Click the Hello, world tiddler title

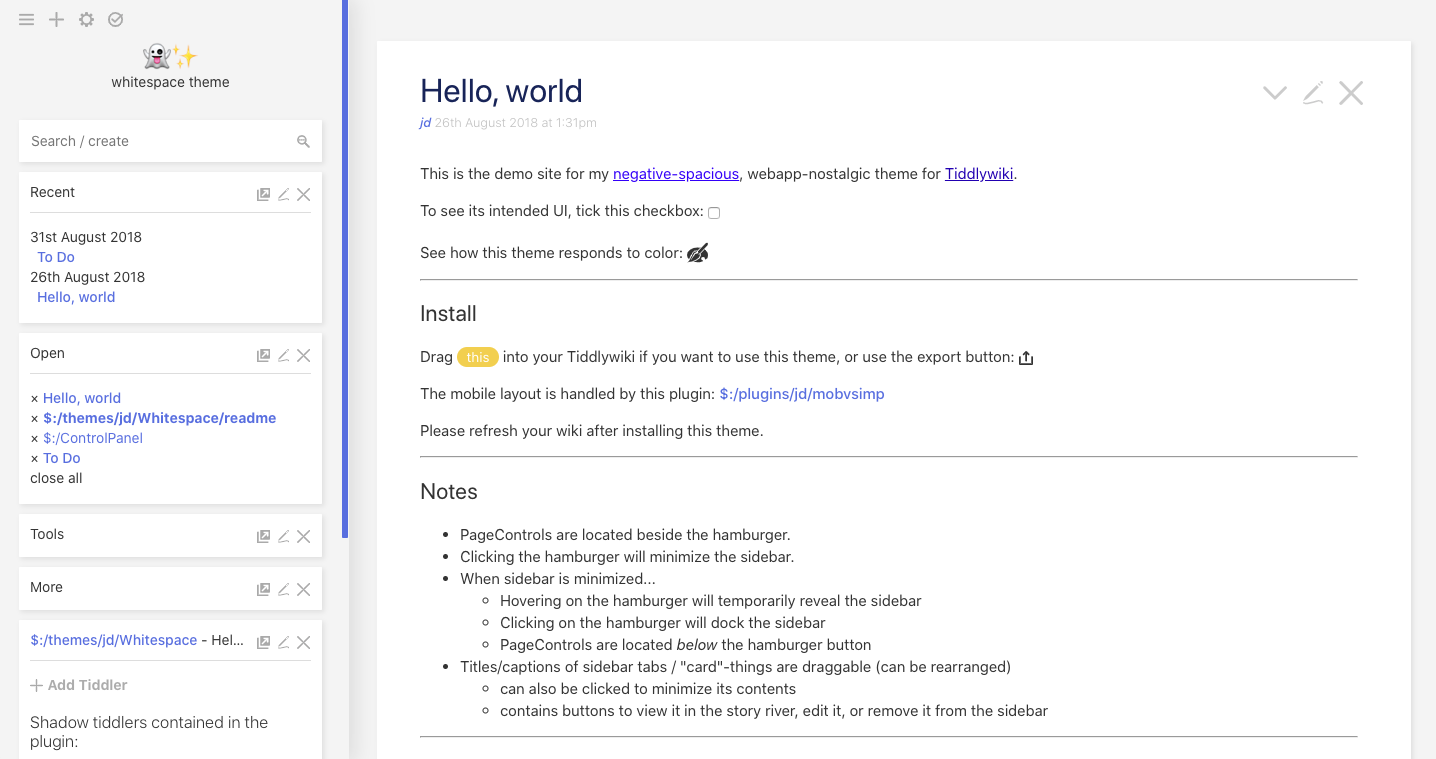point(501,91)
